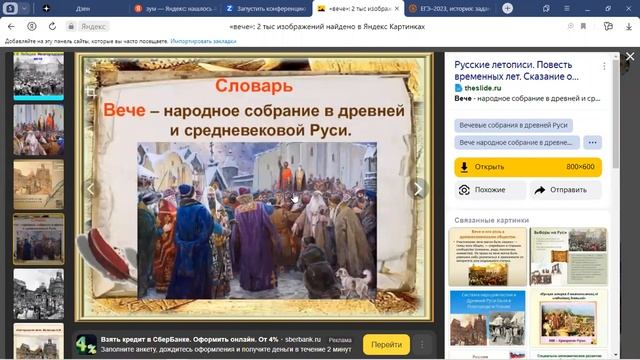Click Импортировать закладки link
Viewport: 640px width, 360px height.
tap(203, 41)
